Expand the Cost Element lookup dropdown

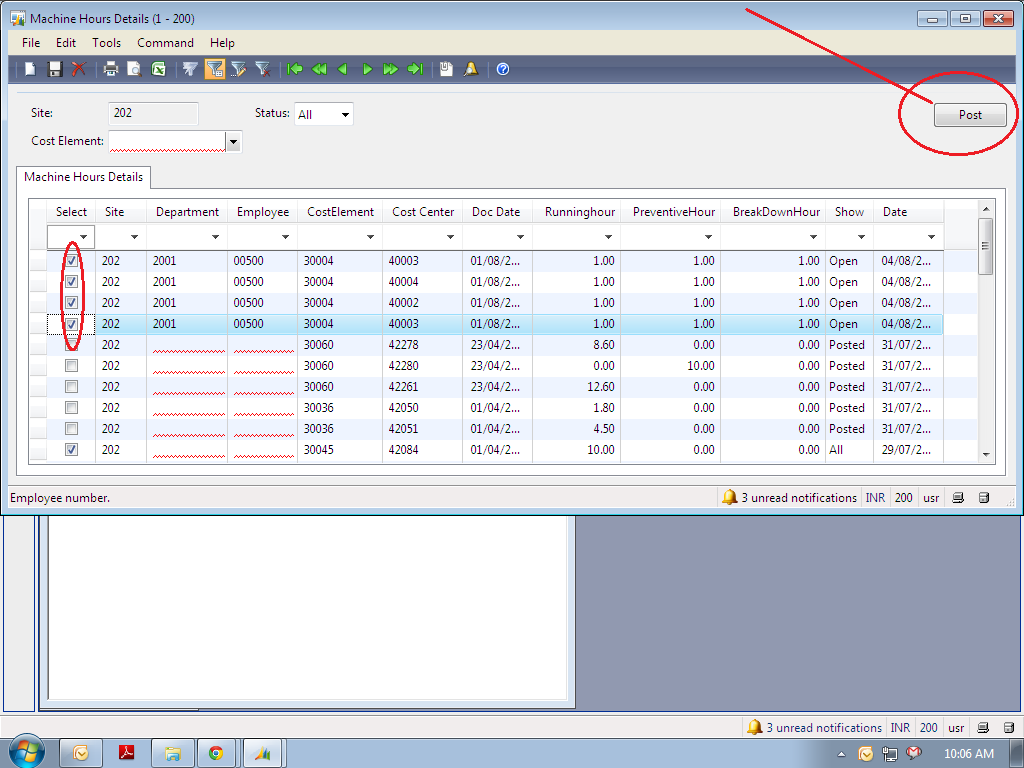pos(233,141)
